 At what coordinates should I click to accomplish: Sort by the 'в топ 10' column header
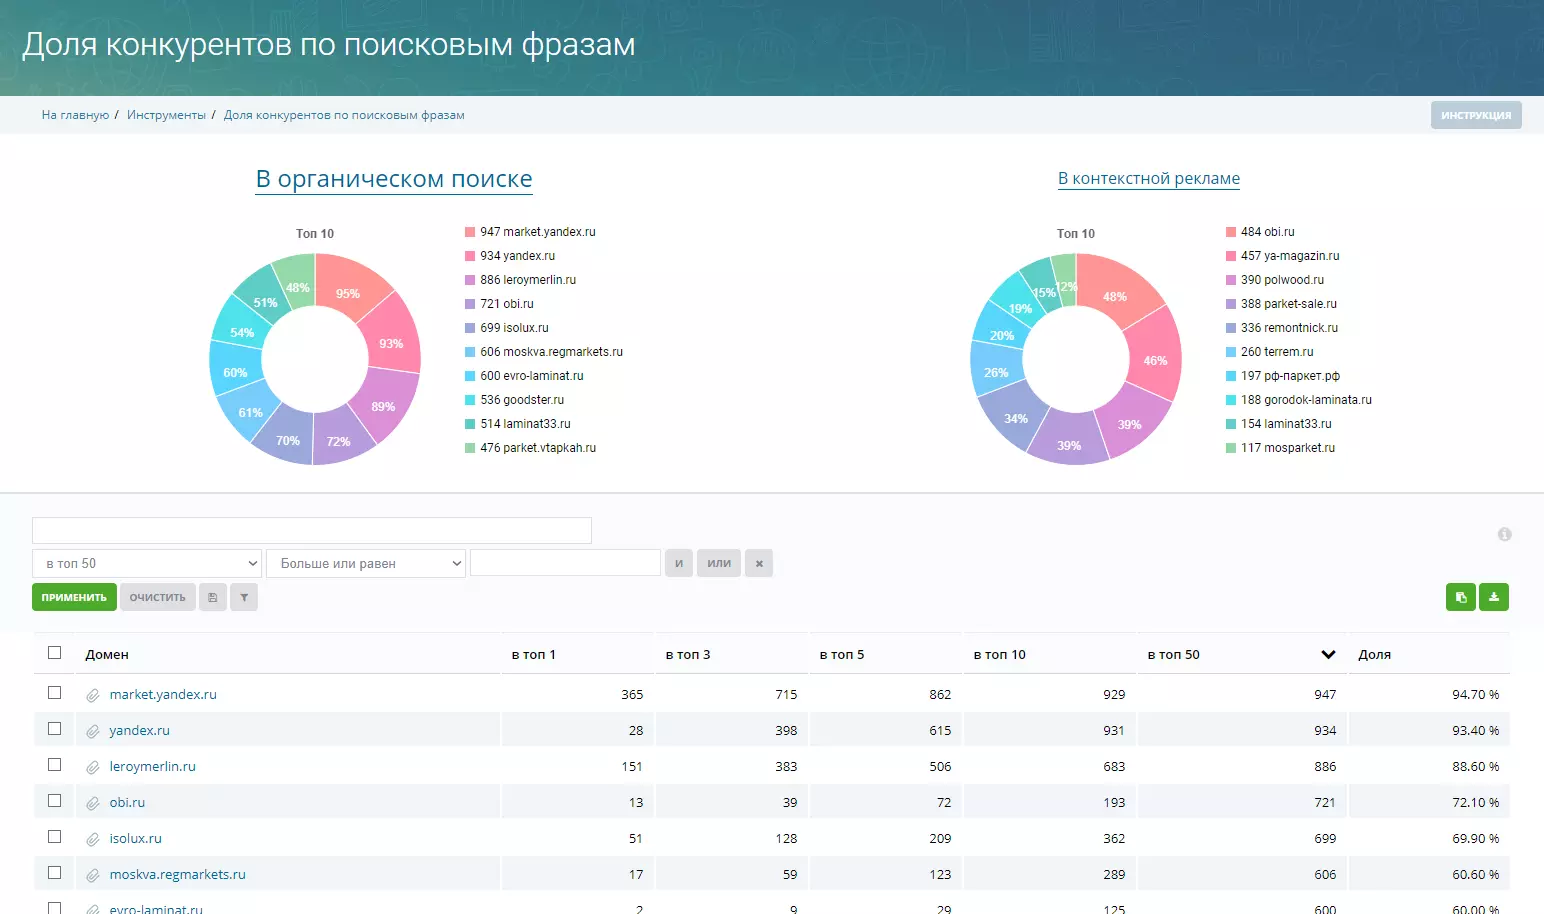pos(1000,655)
